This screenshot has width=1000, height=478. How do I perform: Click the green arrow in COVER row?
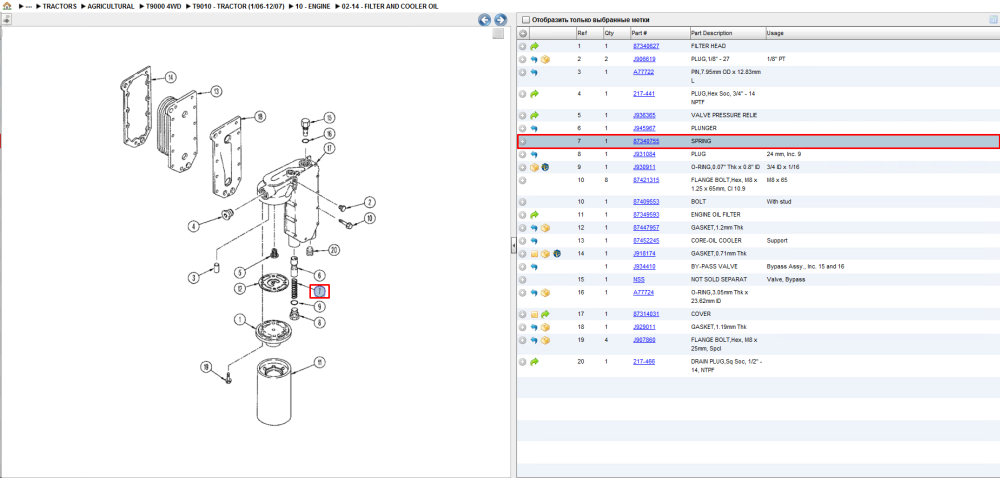545,314
